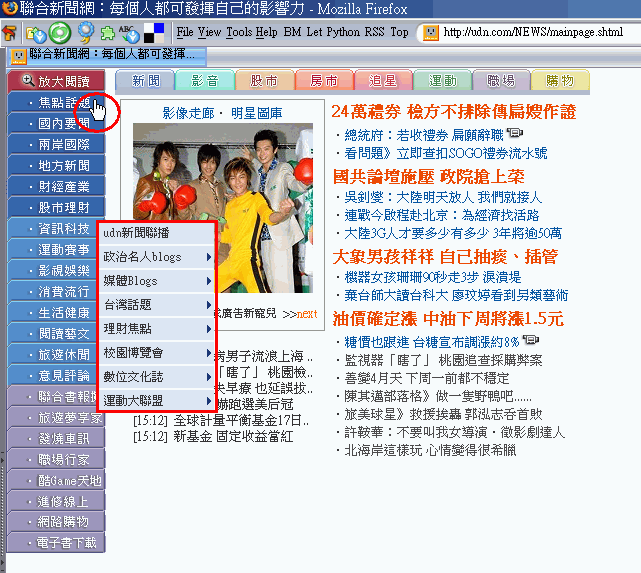Open the Let menu
The image size is (641, 573).
coord(314,32)
